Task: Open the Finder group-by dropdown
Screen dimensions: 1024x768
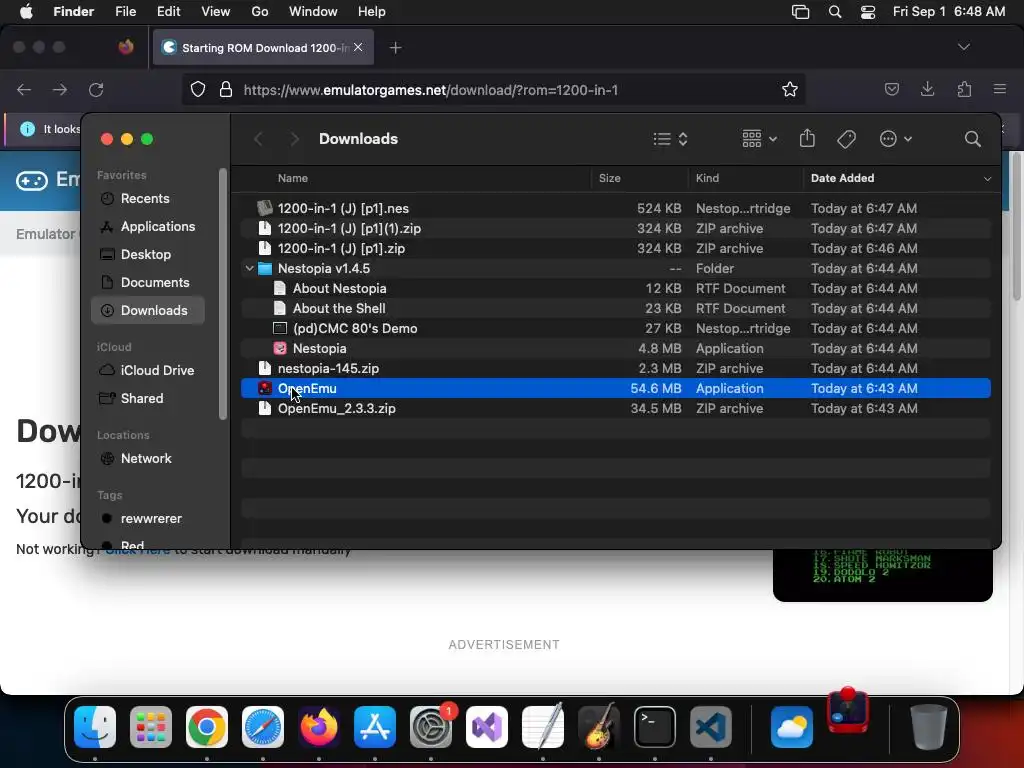Action: tap(760, 138)
